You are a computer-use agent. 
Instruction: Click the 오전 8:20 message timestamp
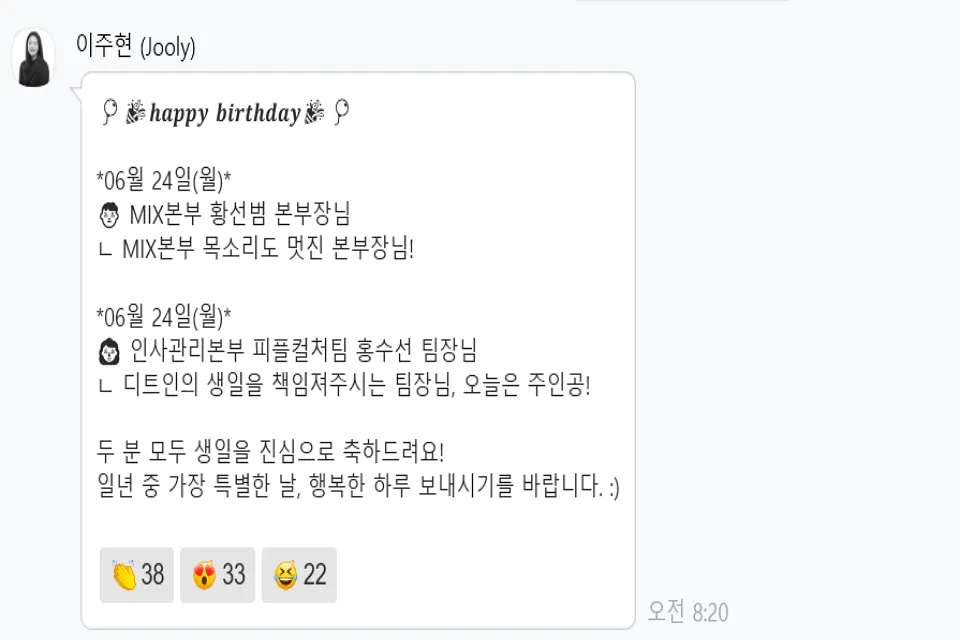tap(688, 611)
